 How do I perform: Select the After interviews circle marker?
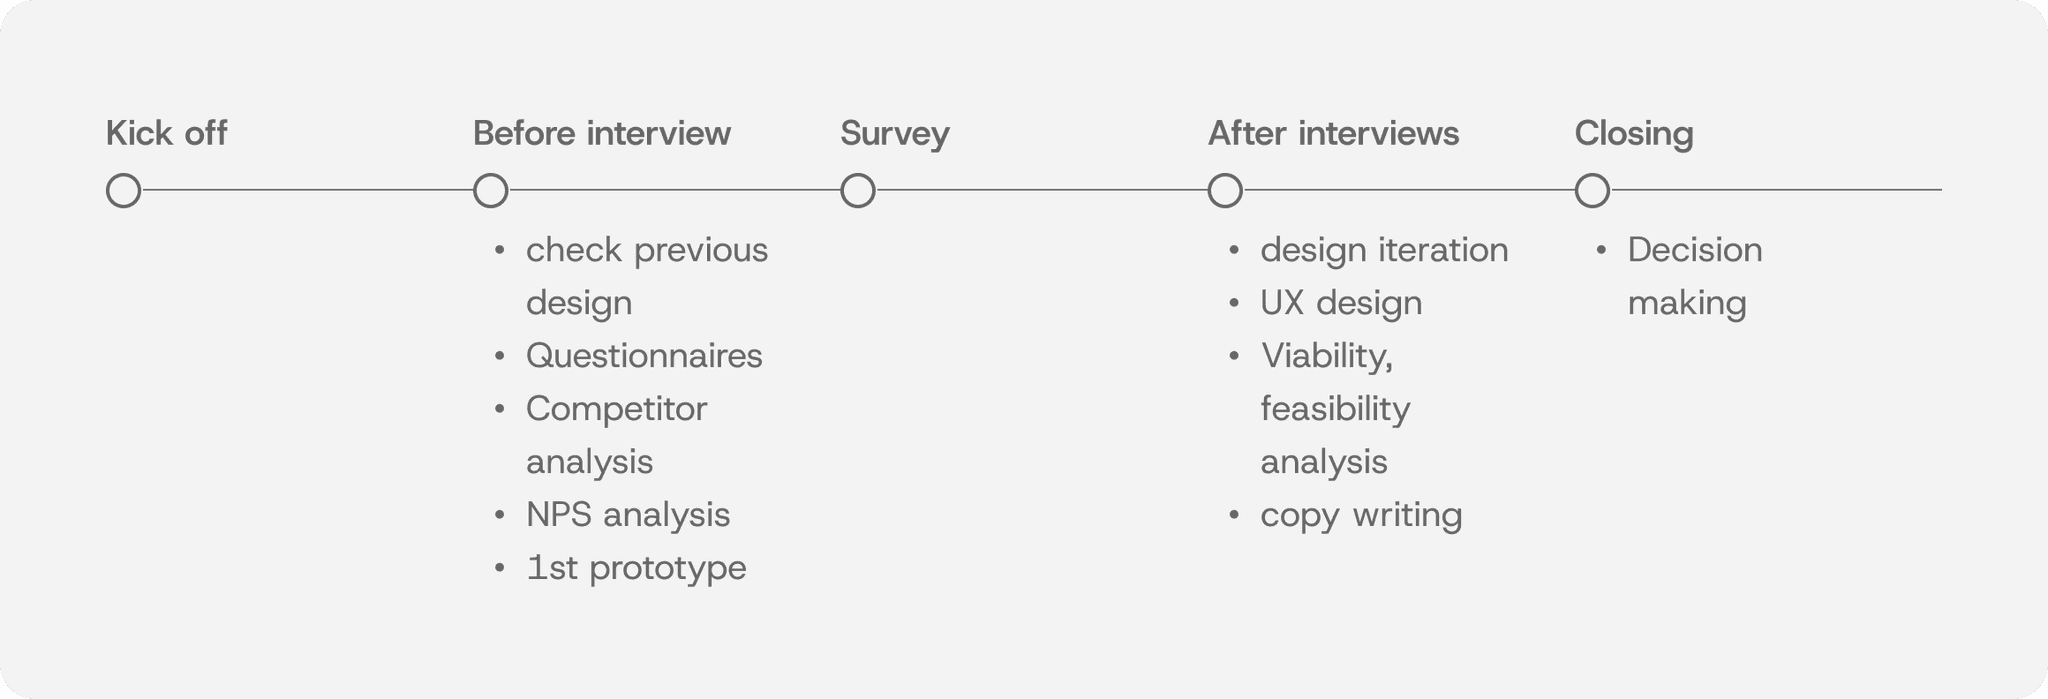[1224, 190]
